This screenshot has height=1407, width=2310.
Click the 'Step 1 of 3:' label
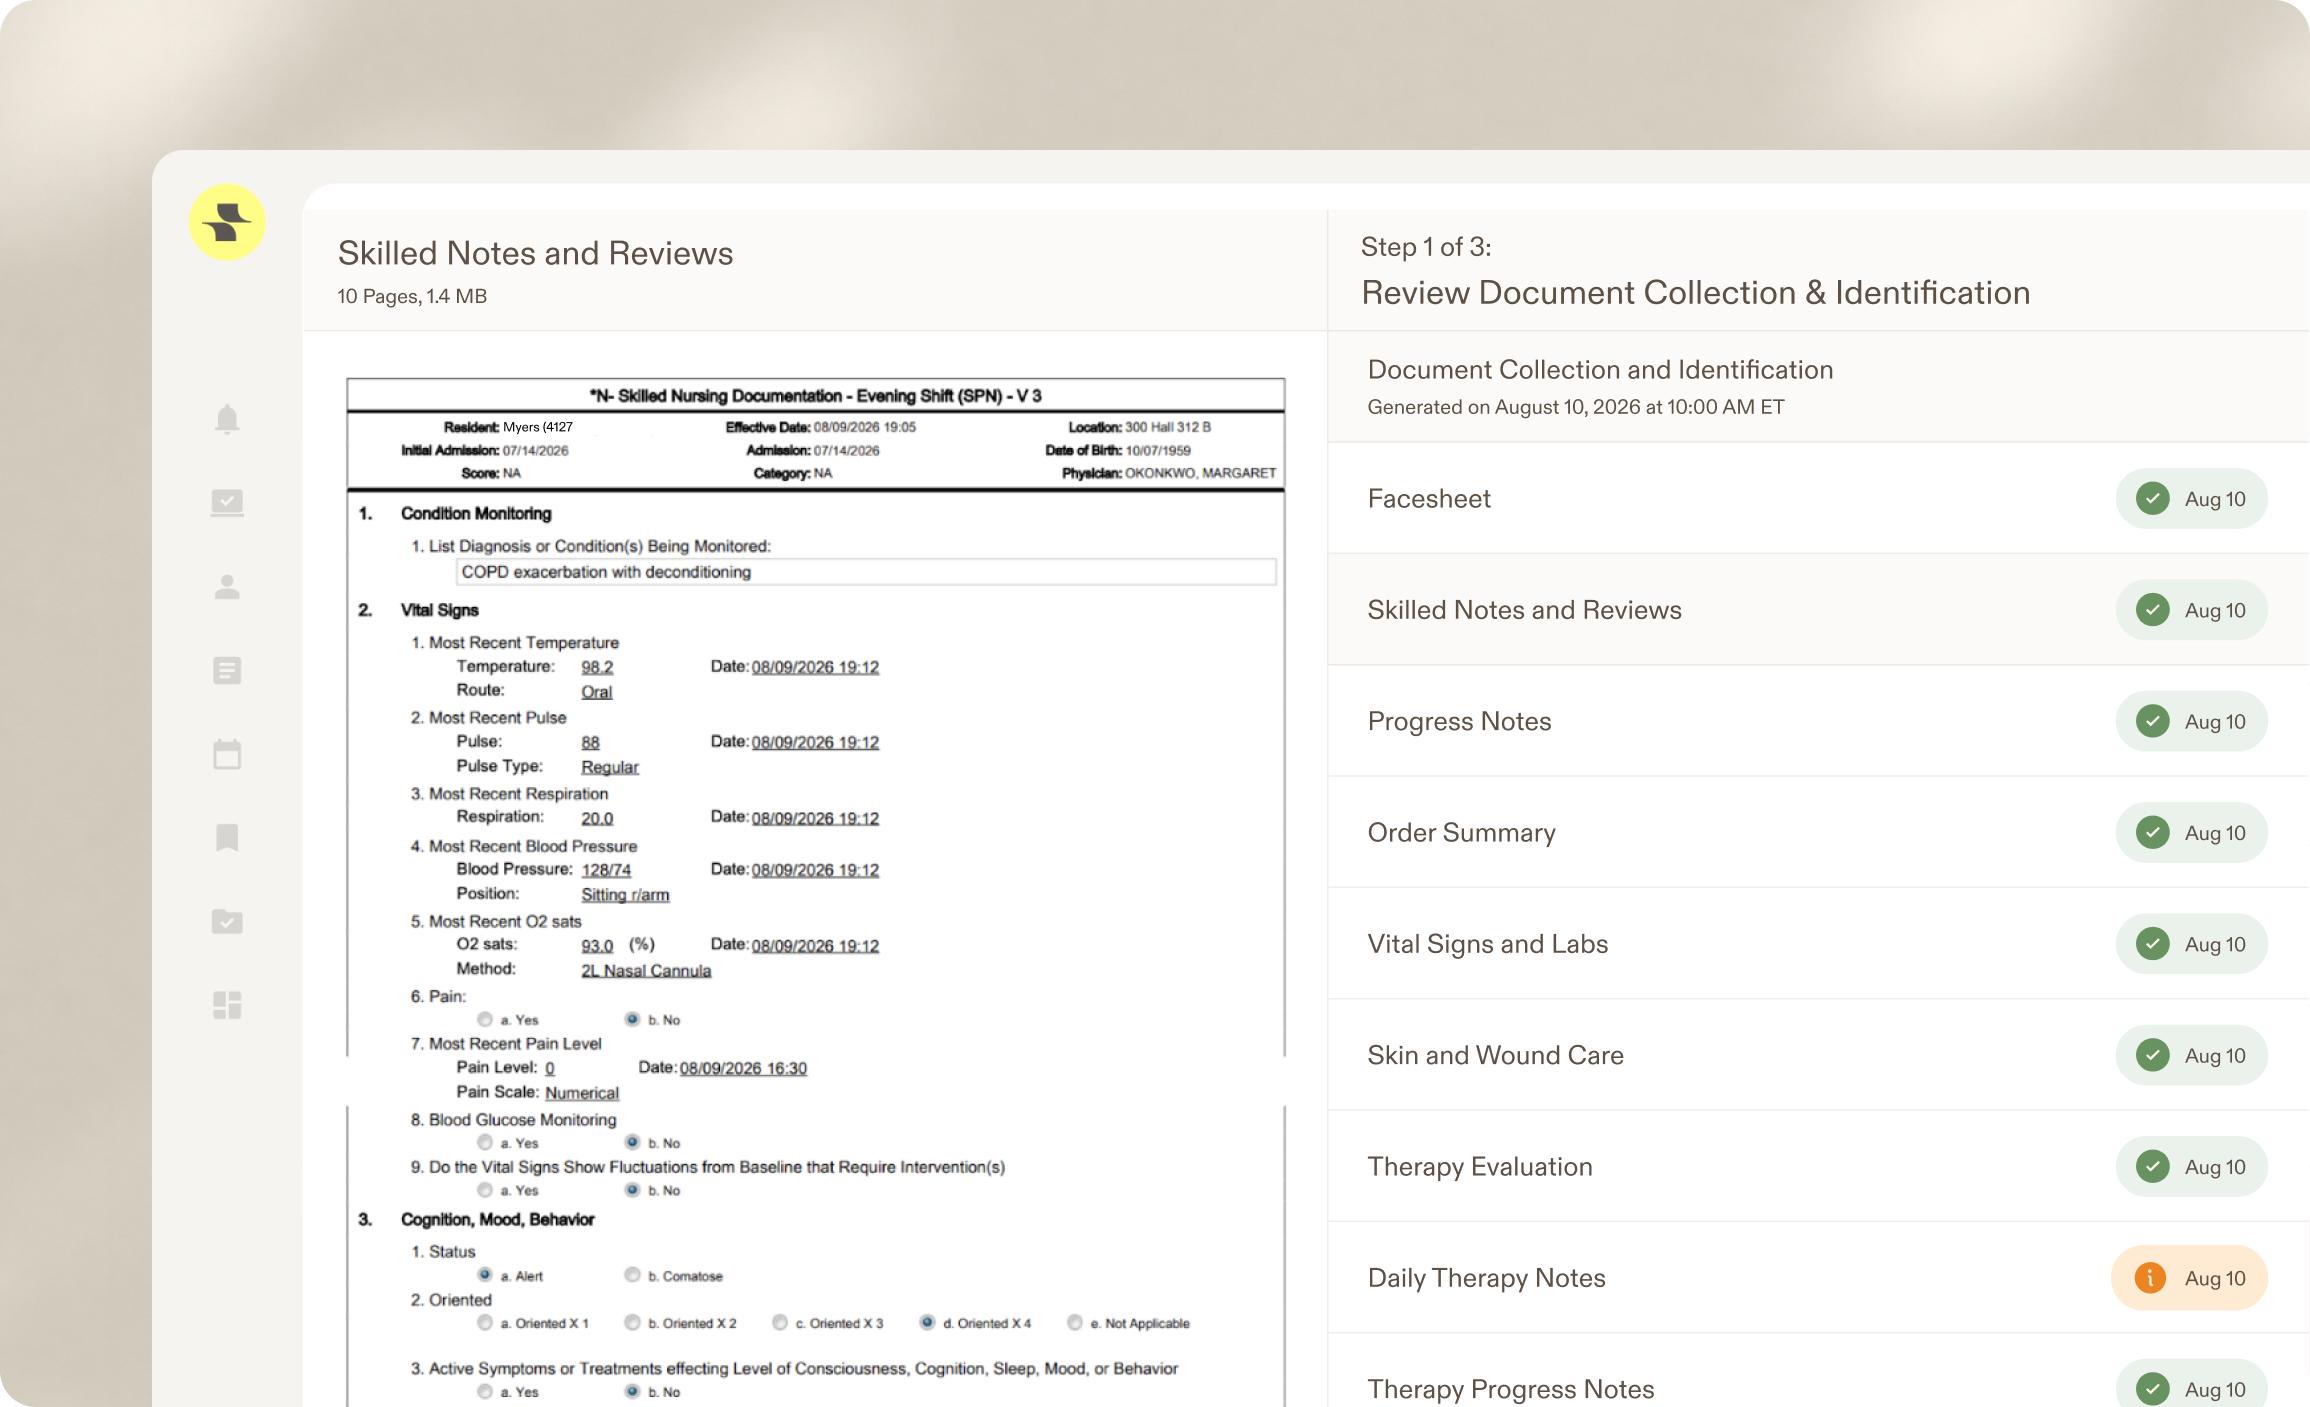click(x=1426, y=247)
